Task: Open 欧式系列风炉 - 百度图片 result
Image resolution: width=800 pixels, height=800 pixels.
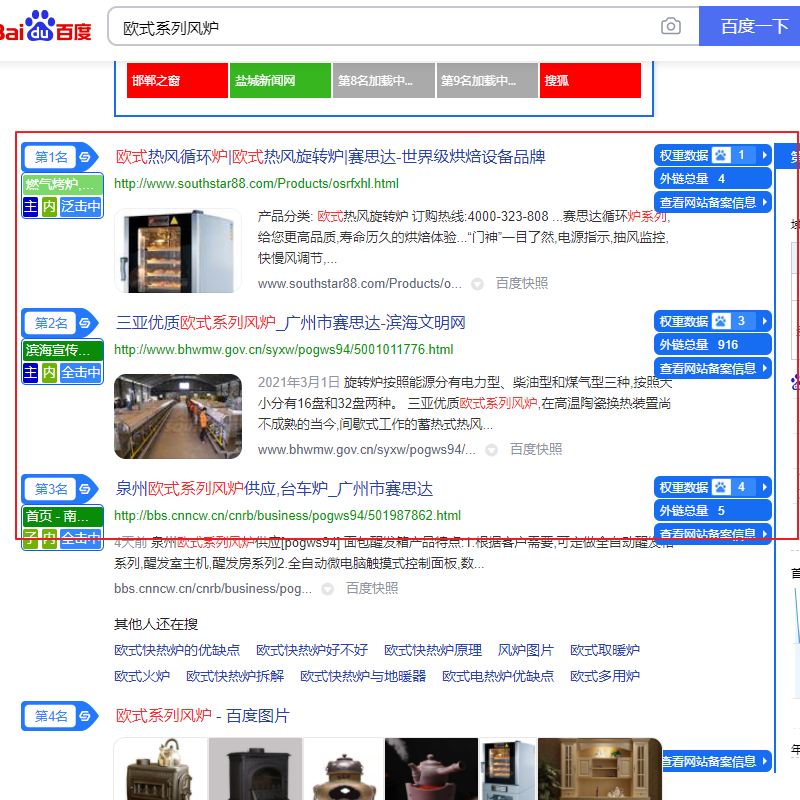Action: point(203,716)
